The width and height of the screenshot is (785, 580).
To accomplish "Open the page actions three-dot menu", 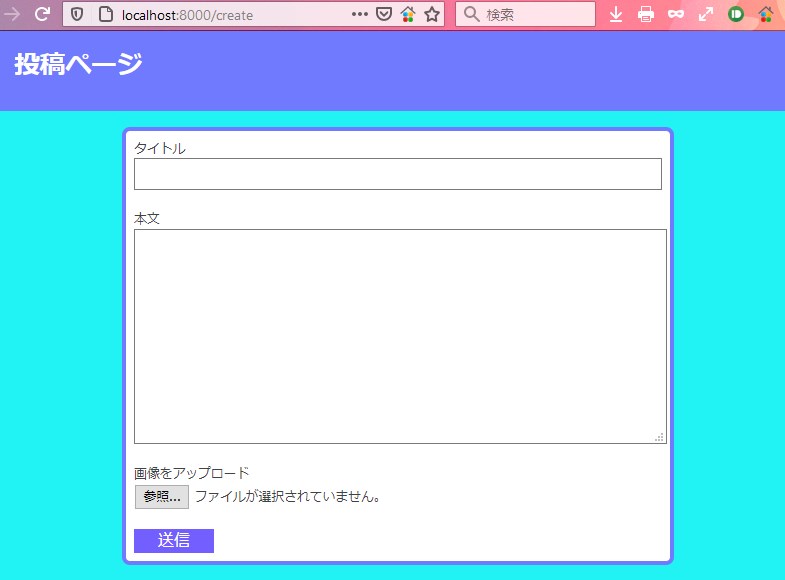I will (360, 14).
